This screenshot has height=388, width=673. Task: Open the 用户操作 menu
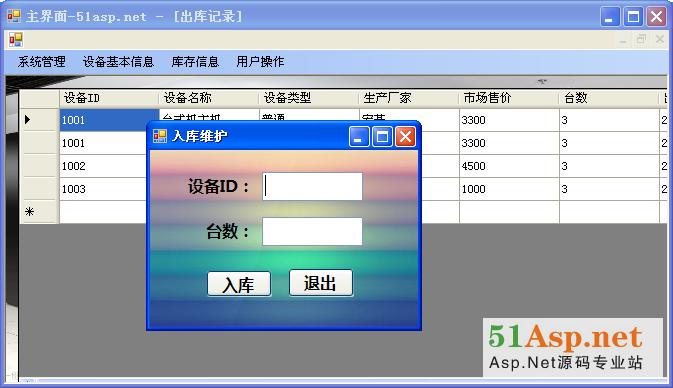[260, 62]
